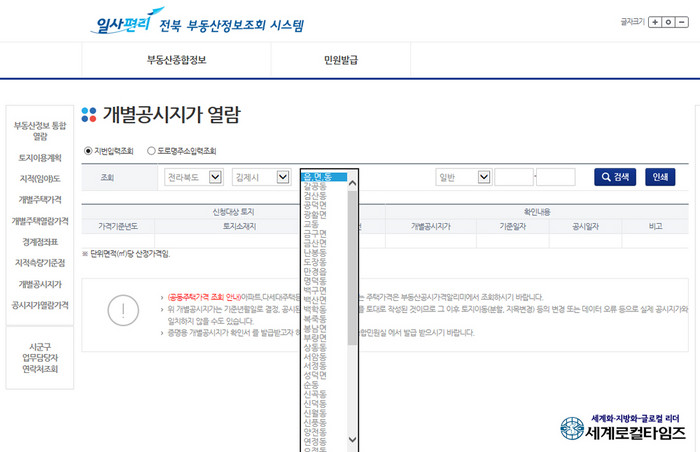Reset font size with the circle button
This screenshot has height=452, width=700.
pos(668,21)
